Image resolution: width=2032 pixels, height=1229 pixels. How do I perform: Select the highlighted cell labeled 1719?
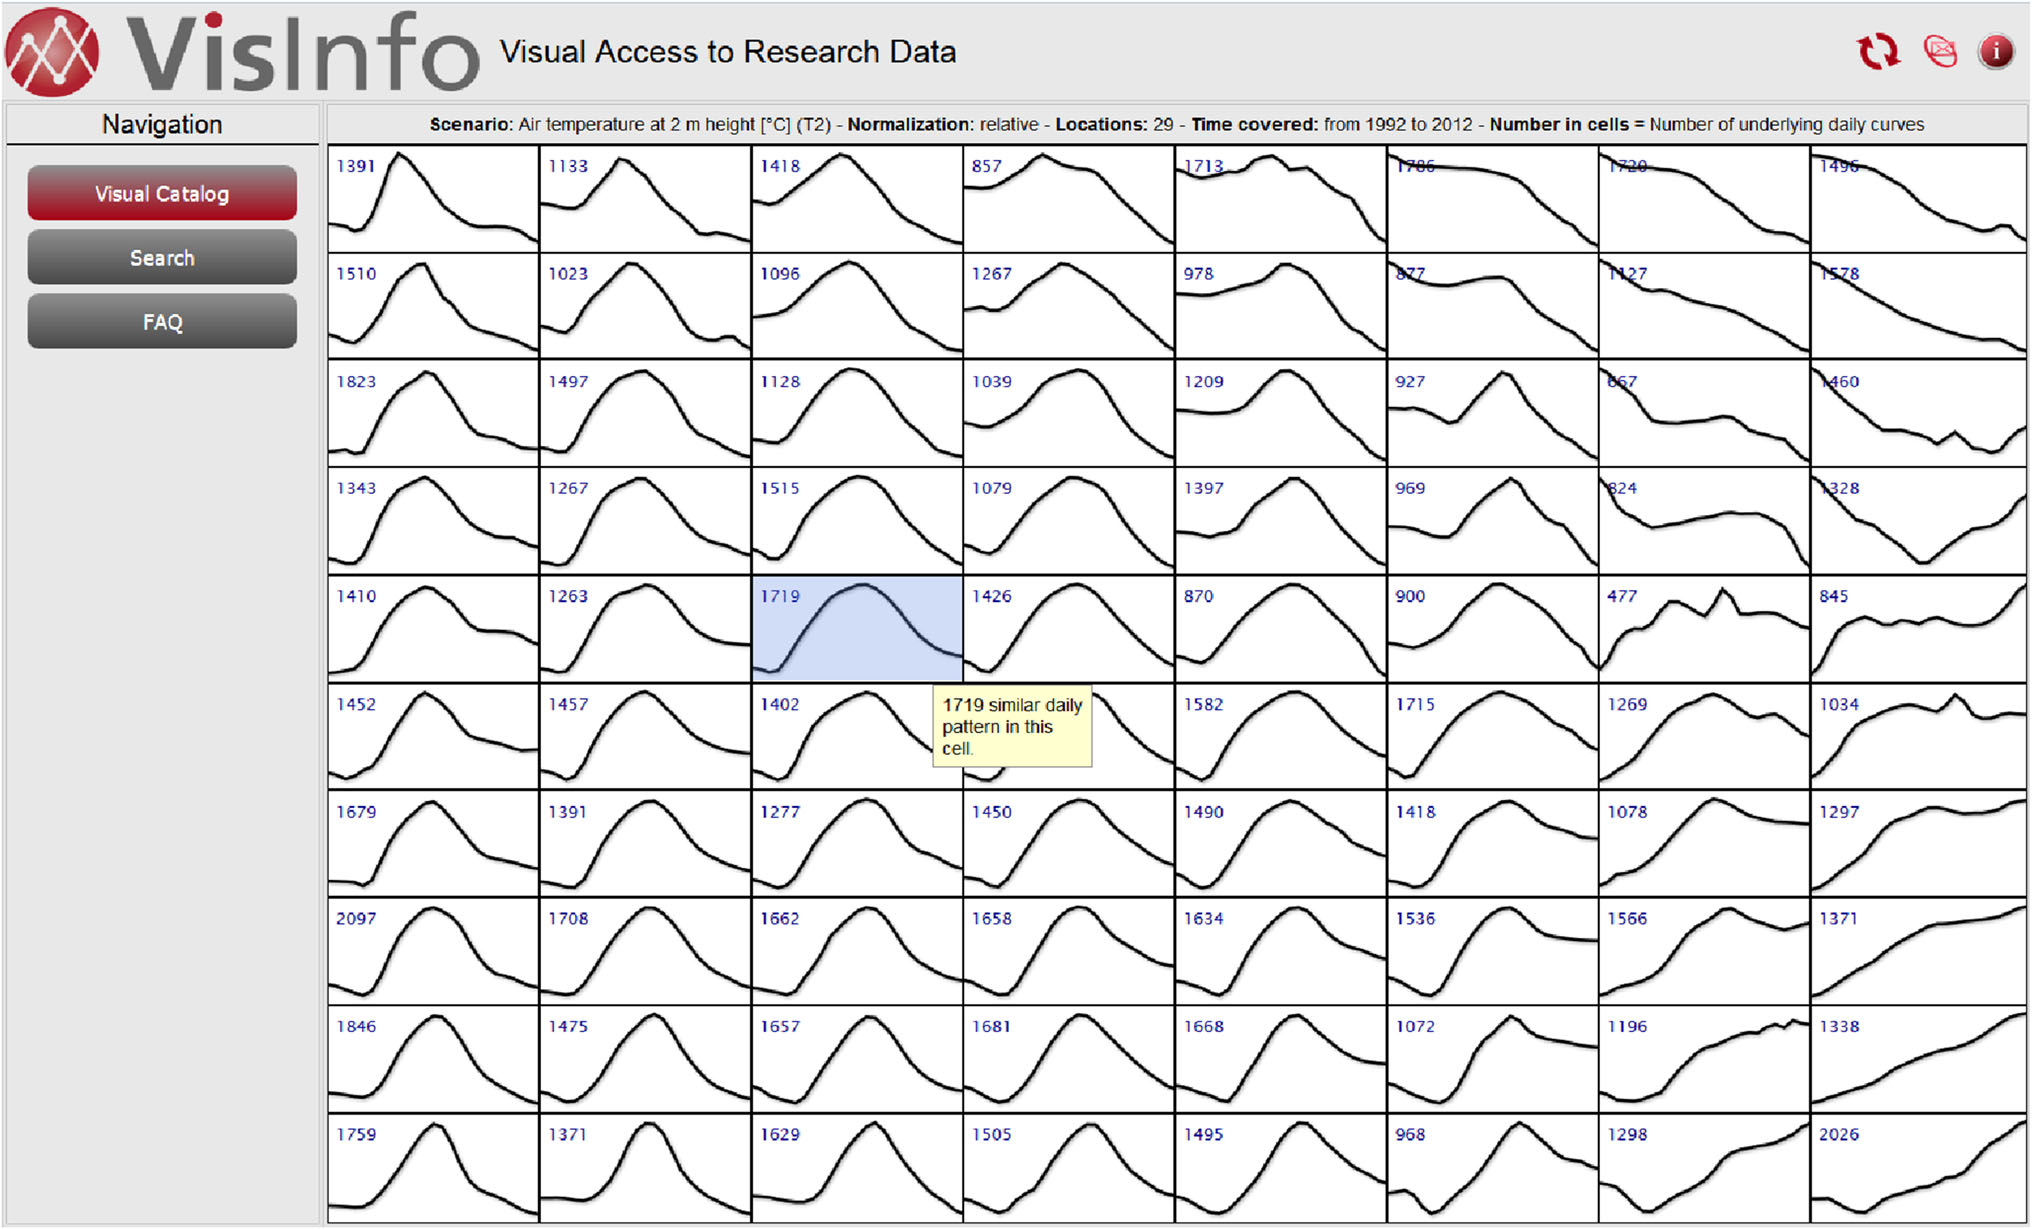(856, 628)
